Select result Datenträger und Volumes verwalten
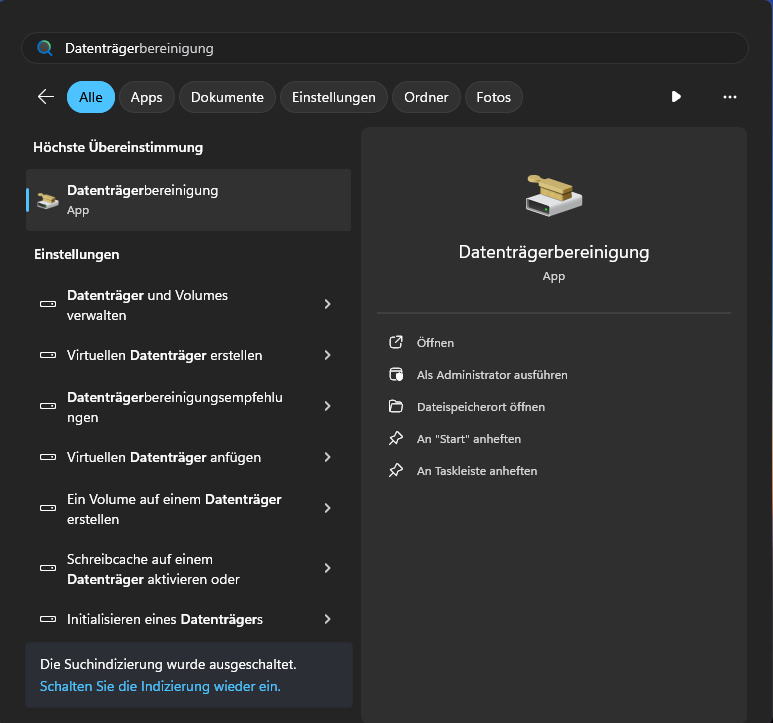The height and width of the screenshot is (723, 773). tap(188, 305)
